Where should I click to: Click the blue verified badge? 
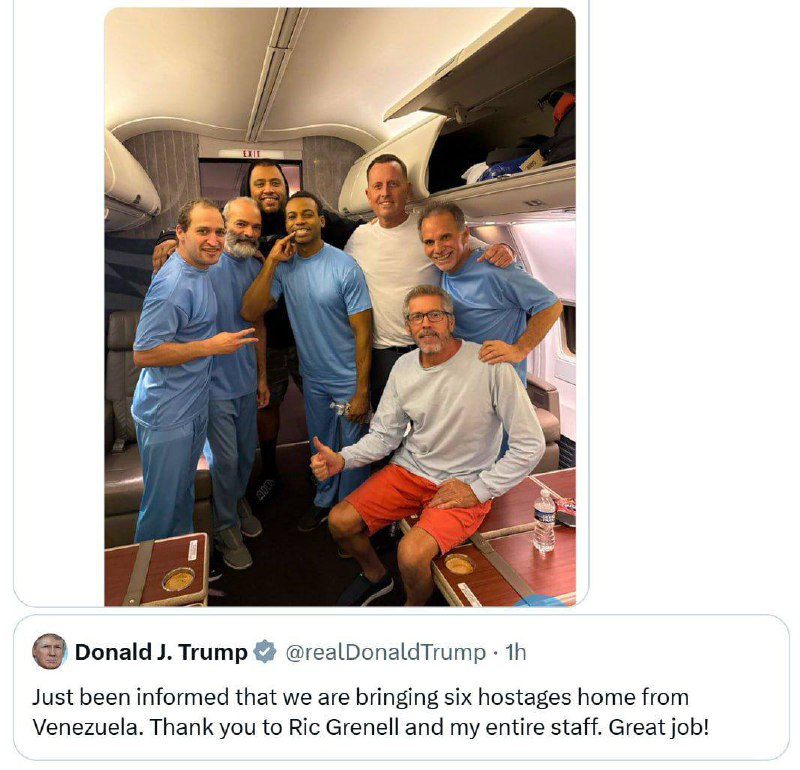coord(266,652)
